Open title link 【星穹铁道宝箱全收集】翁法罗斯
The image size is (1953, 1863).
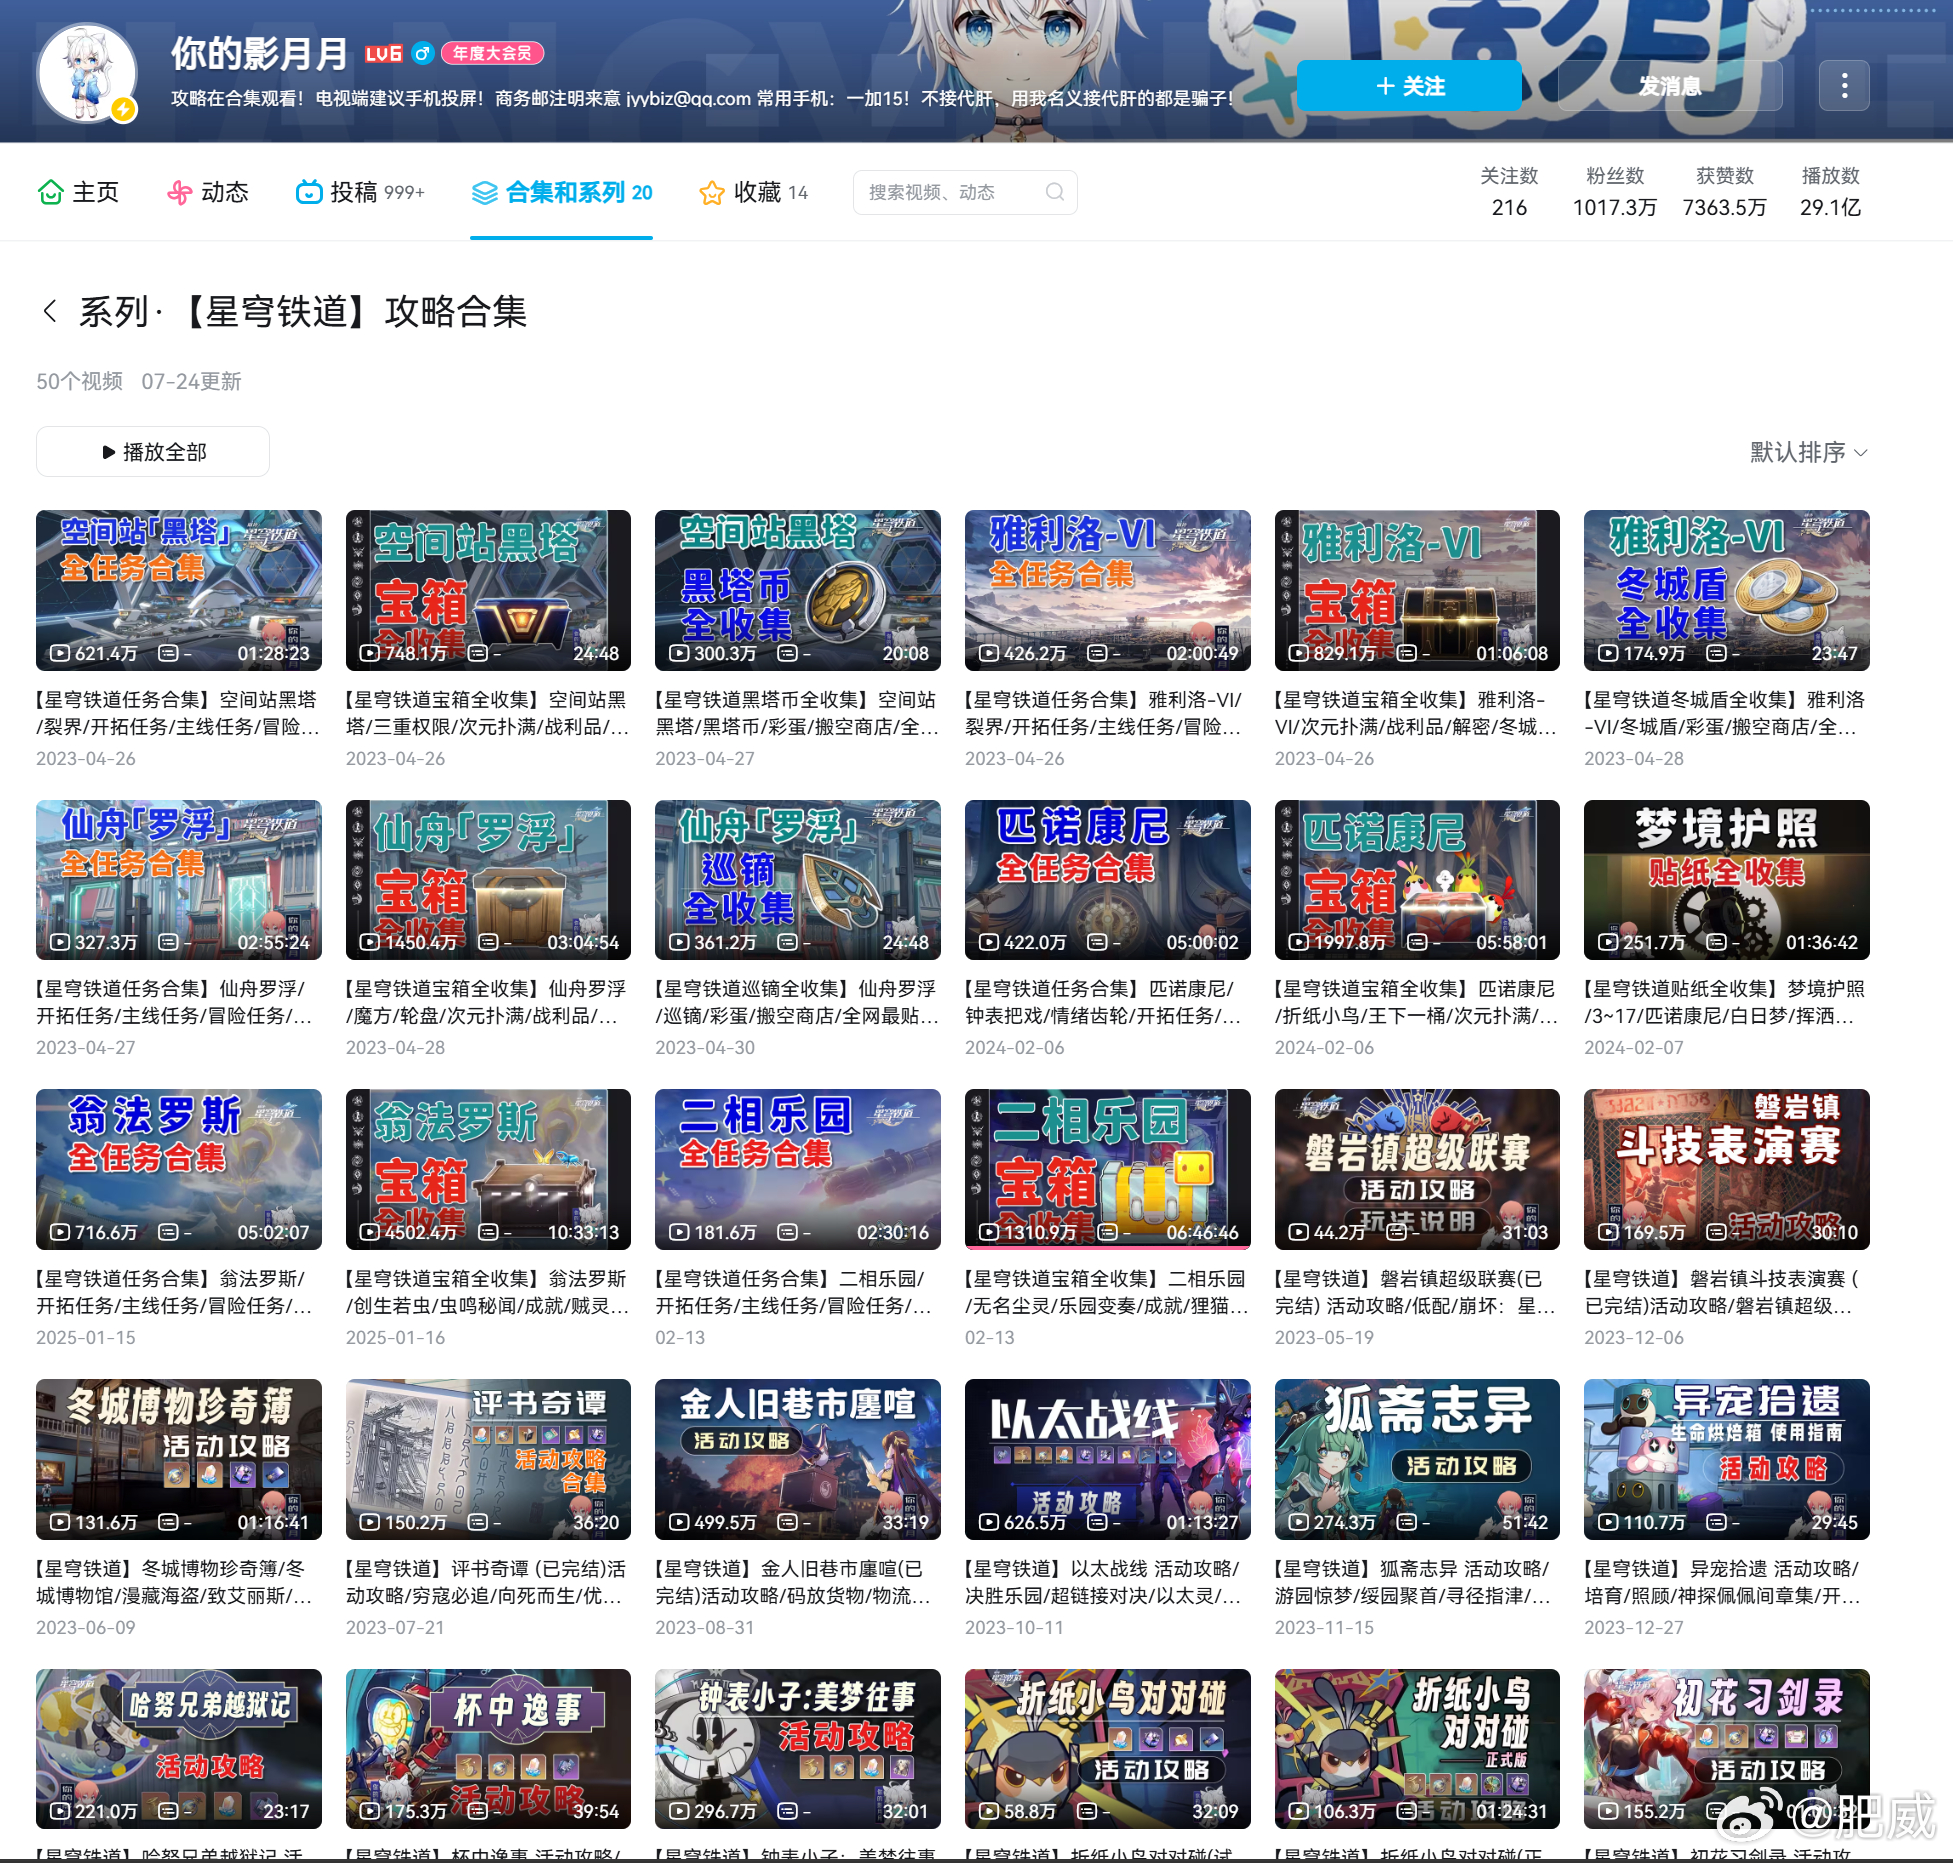[486, 1292]
